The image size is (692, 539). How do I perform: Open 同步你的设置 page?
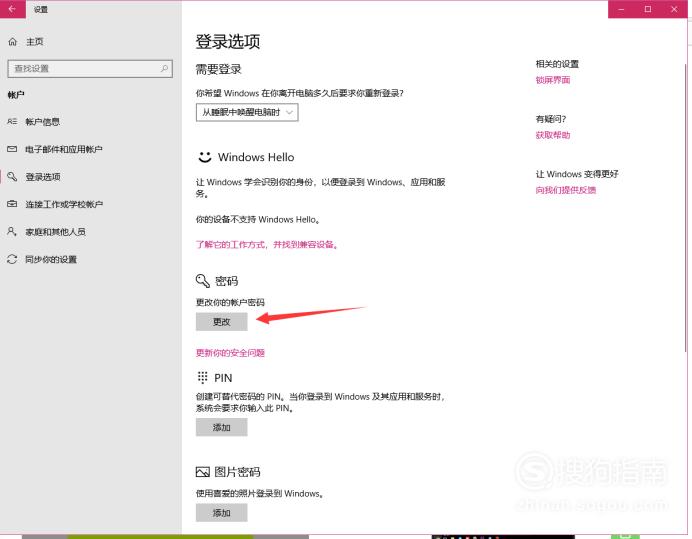click(51, 260)
